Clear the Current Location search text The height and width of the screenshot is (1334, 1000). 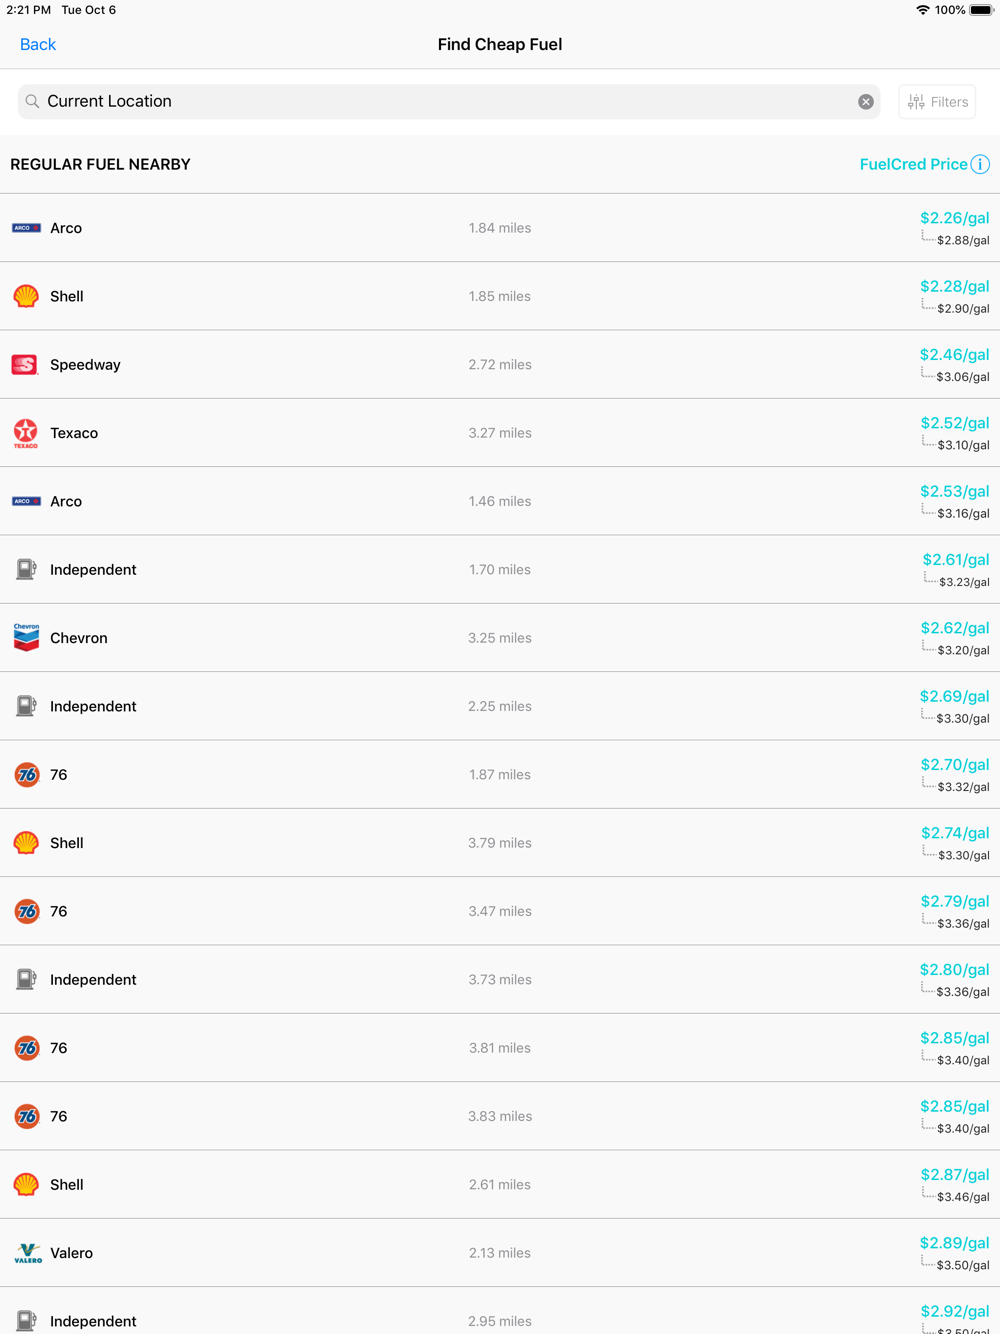pyautogui.click(x=866, y=102)
